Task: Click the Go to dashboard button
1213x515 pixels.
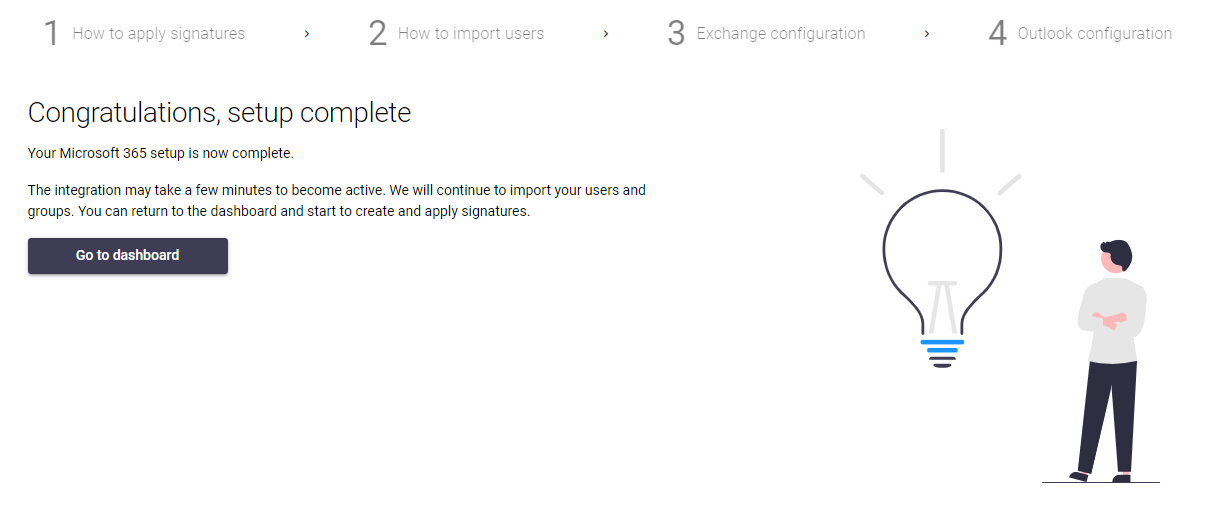Action: tap(128, 255)
